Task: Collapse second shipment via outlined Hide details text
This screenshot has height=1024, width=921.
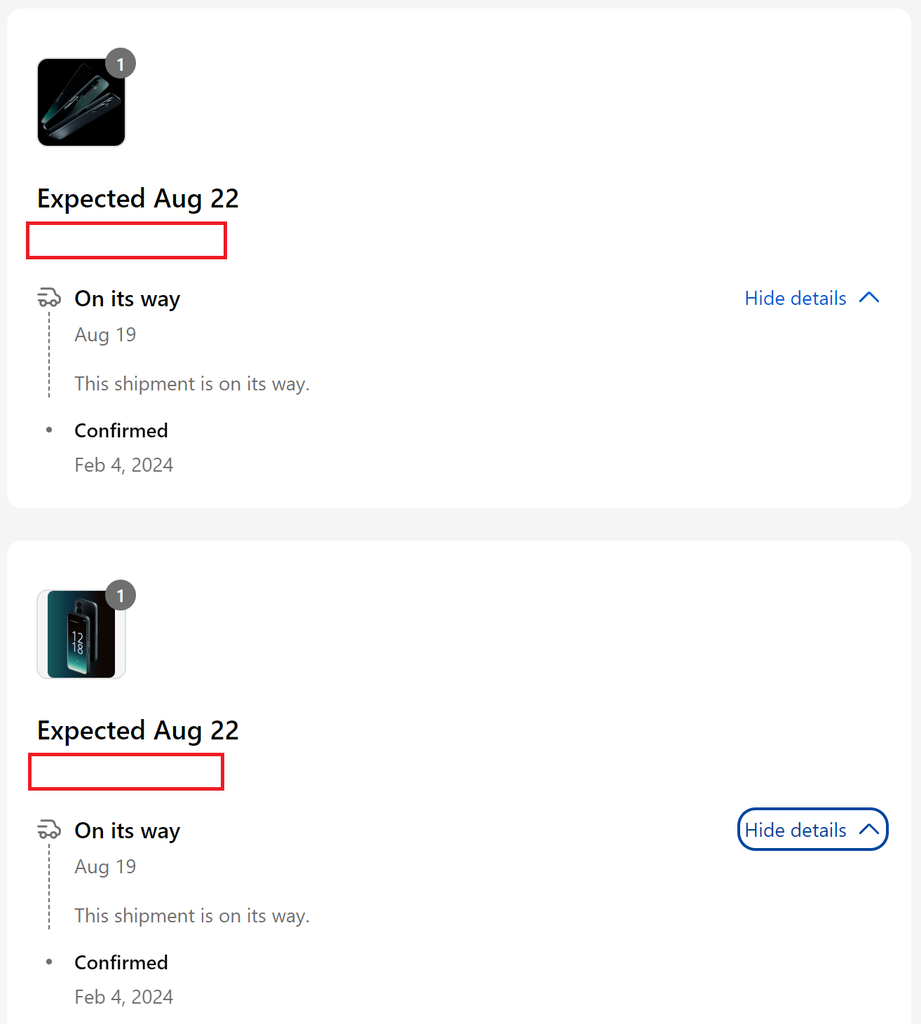Action: [x=796, y=830]
